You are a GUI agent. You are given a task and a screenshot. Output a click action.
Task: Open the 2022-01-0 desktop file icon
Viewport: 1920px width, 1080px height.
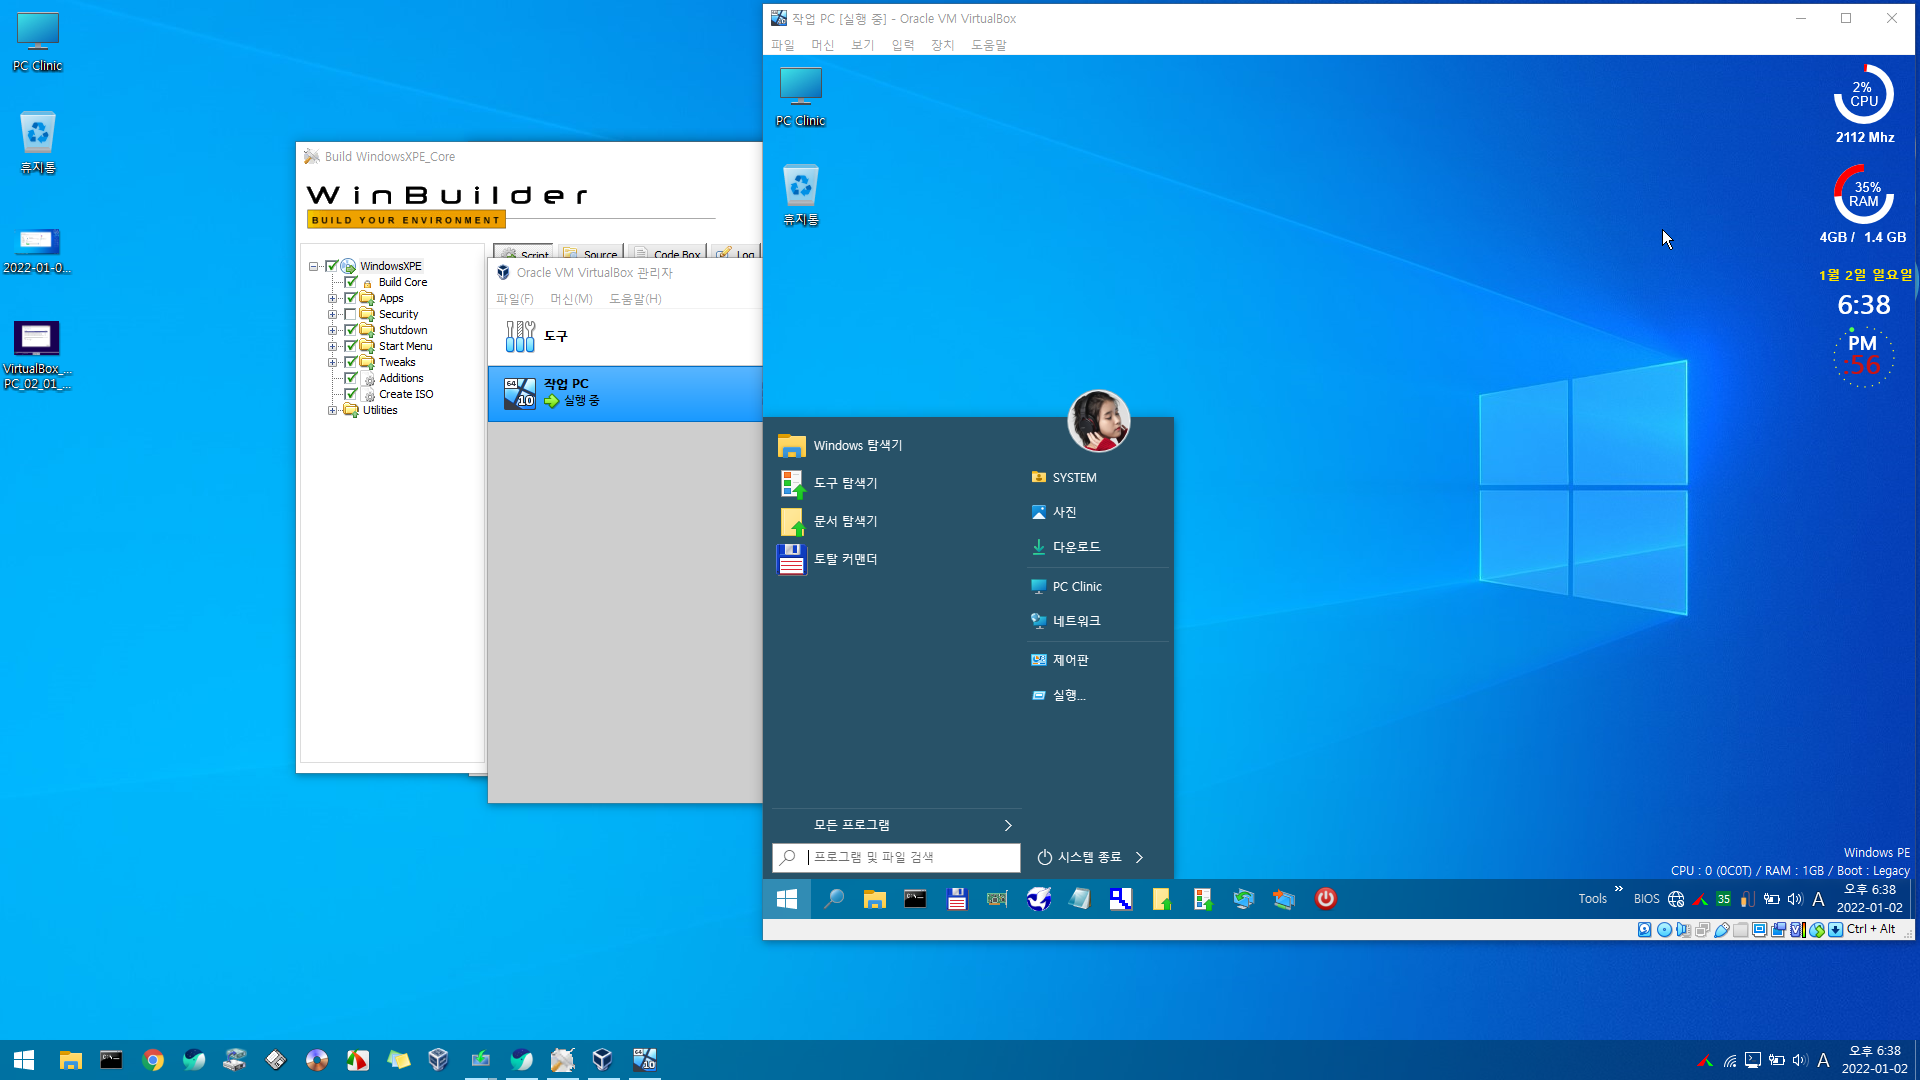(37, 250)
